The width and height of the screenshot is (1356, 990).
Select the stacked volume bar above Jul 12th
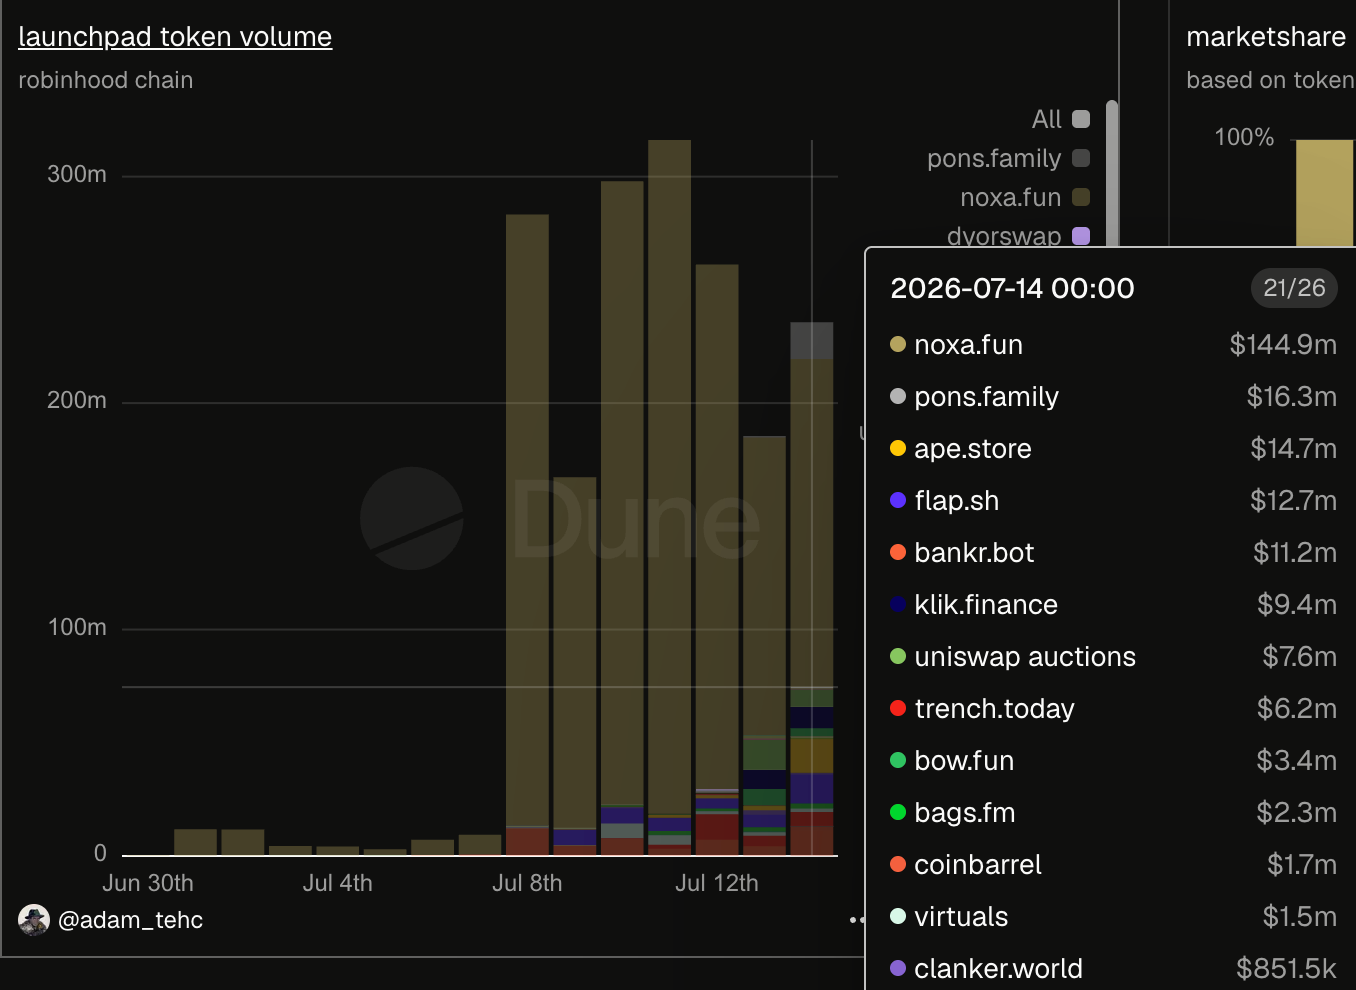[x=717, y=560]
